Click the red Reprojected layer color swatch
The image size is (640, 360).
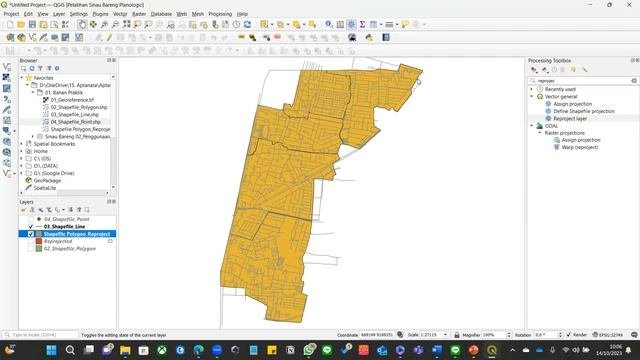tap(39, 241)
